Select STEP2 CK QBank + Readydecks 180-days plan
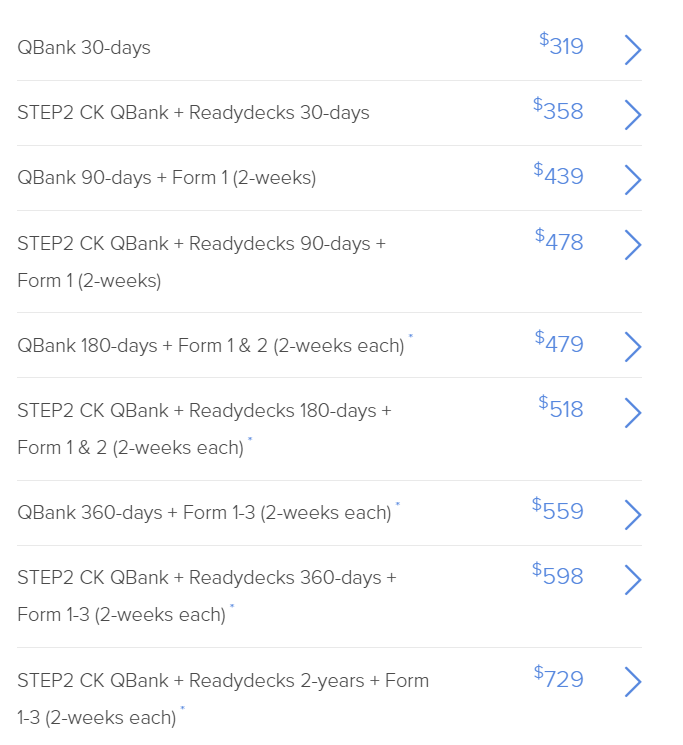Viewport: 683px width, 745px height. 204,411
